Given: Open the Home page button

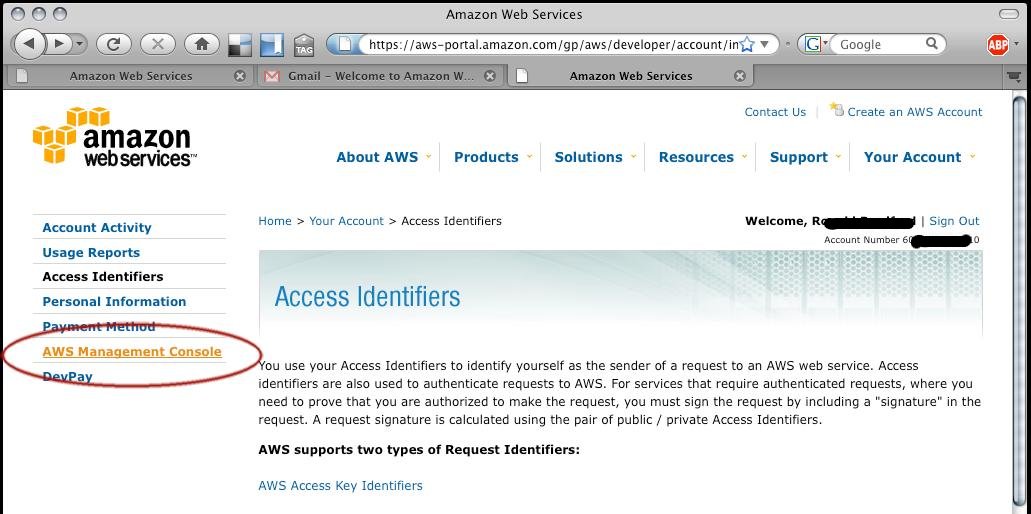Looking at the screenshot, I should coord(202,44).
